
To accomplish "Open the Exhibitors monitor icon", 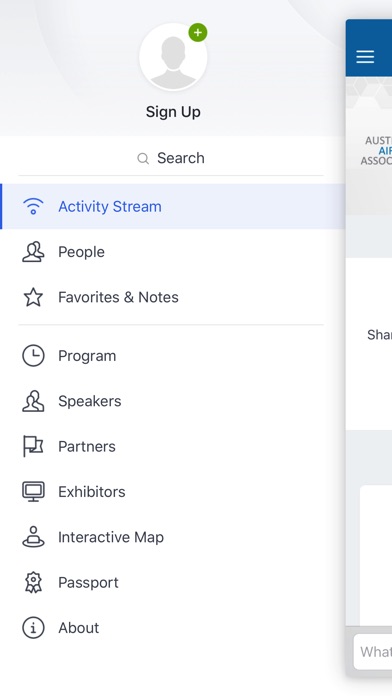I will 33,491.
